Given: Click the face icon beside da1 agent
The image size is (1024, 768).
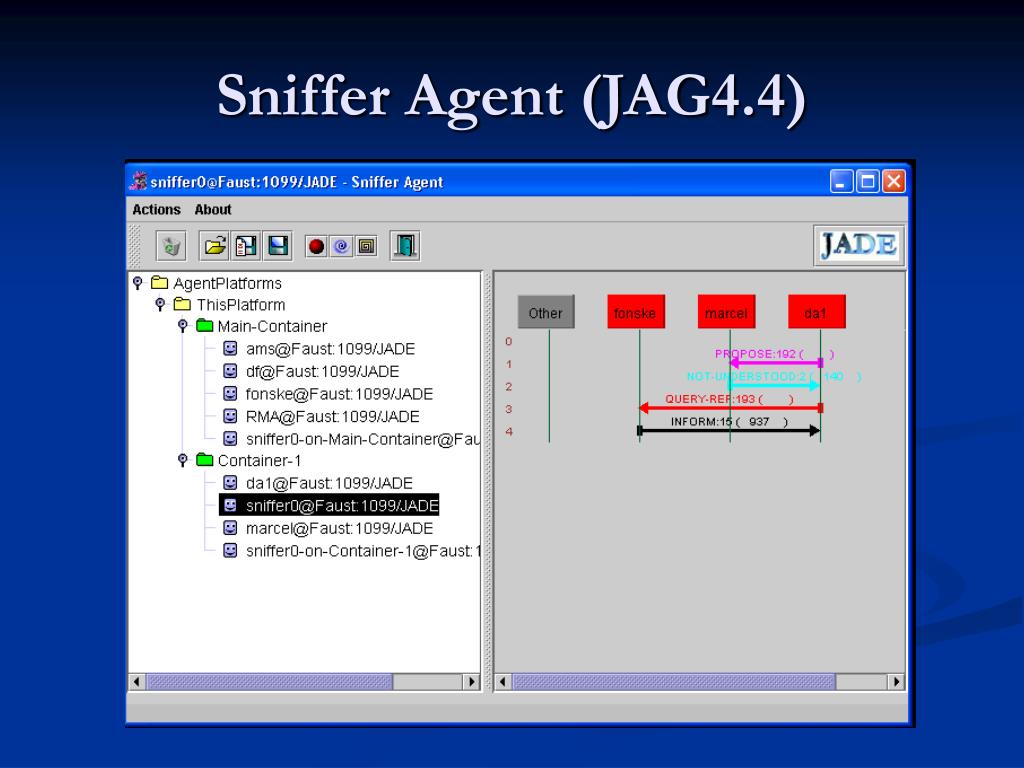Looking at the screenshot, I should (230, 483).
